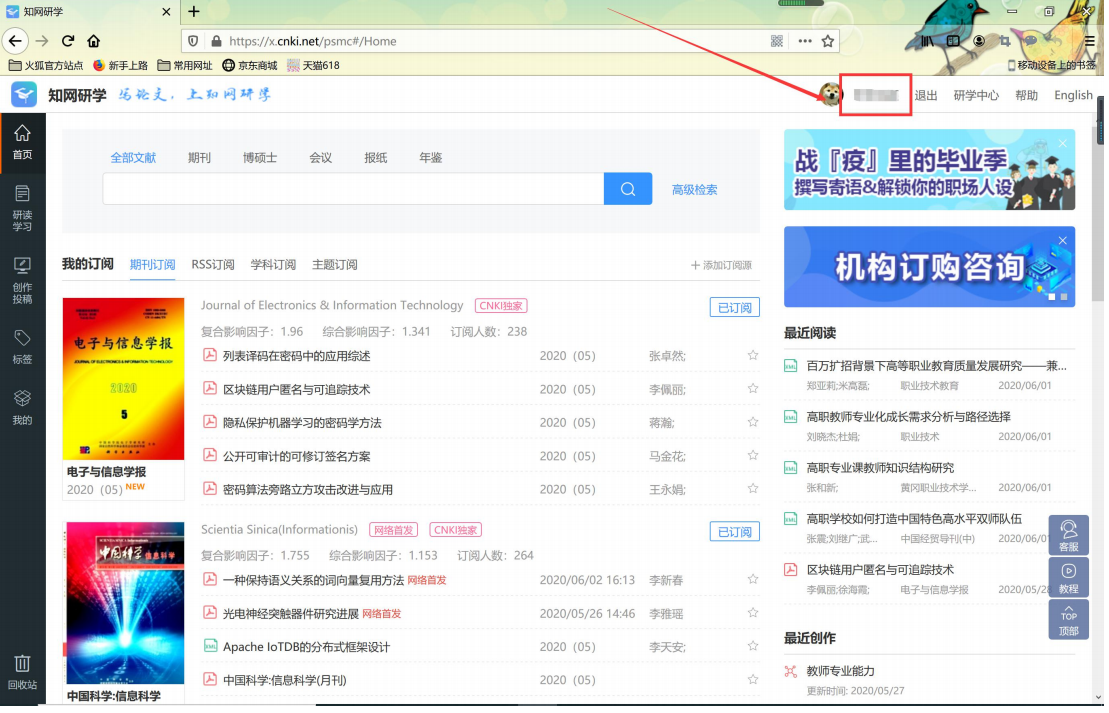Viewport: 1109px width, 713px height.
Task: Select the 博硕士 search category tab
Action: point(260,158)
